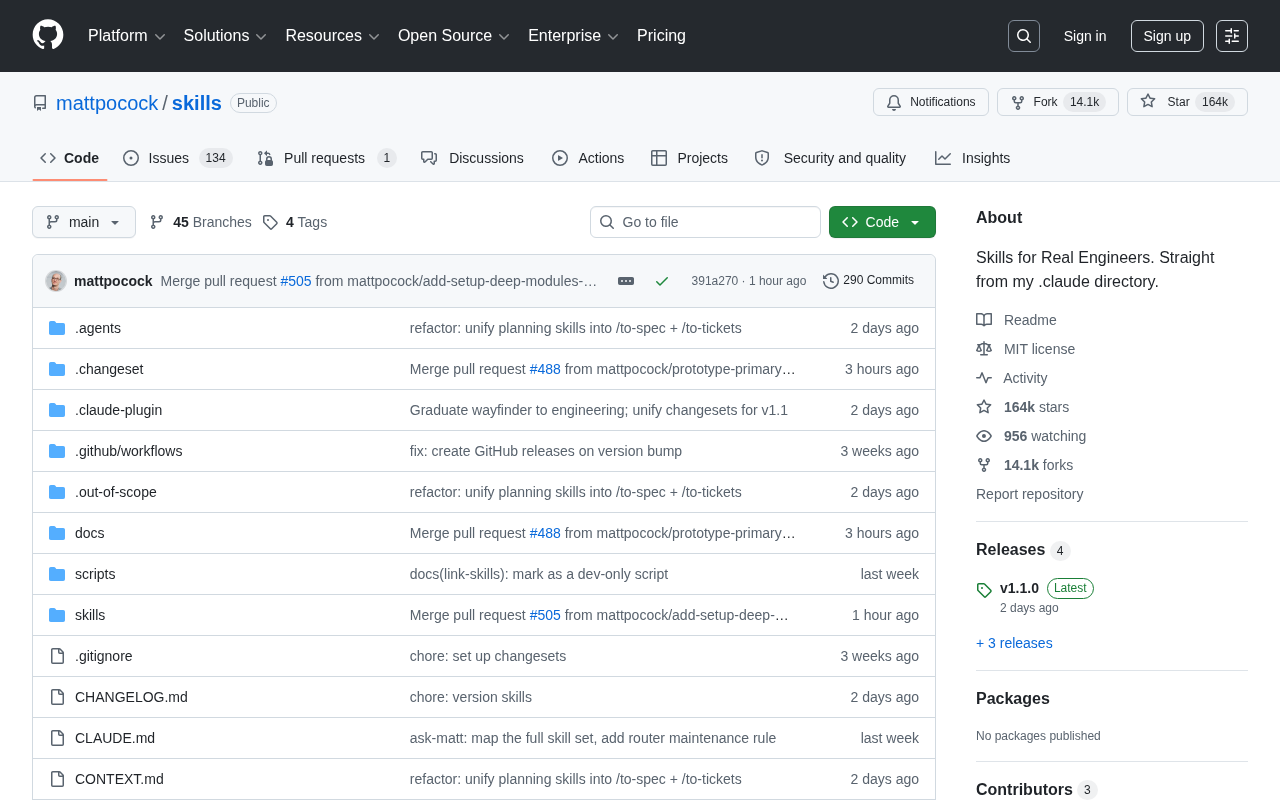Click mattpocock's avatar in the commit bar
The height and width of the screenshot is (800, 1280).
[56, 281]
